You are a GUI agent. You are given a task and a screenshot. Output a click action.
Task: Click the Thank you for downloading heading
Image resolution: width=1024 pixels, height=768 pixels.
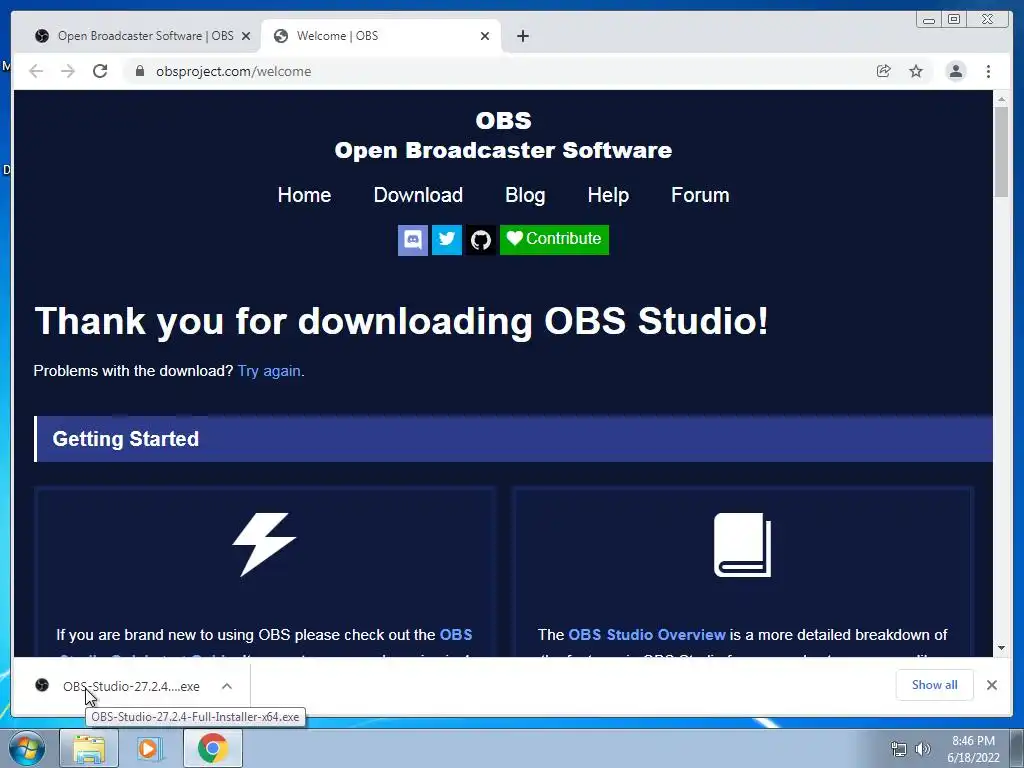click(401, 321)
